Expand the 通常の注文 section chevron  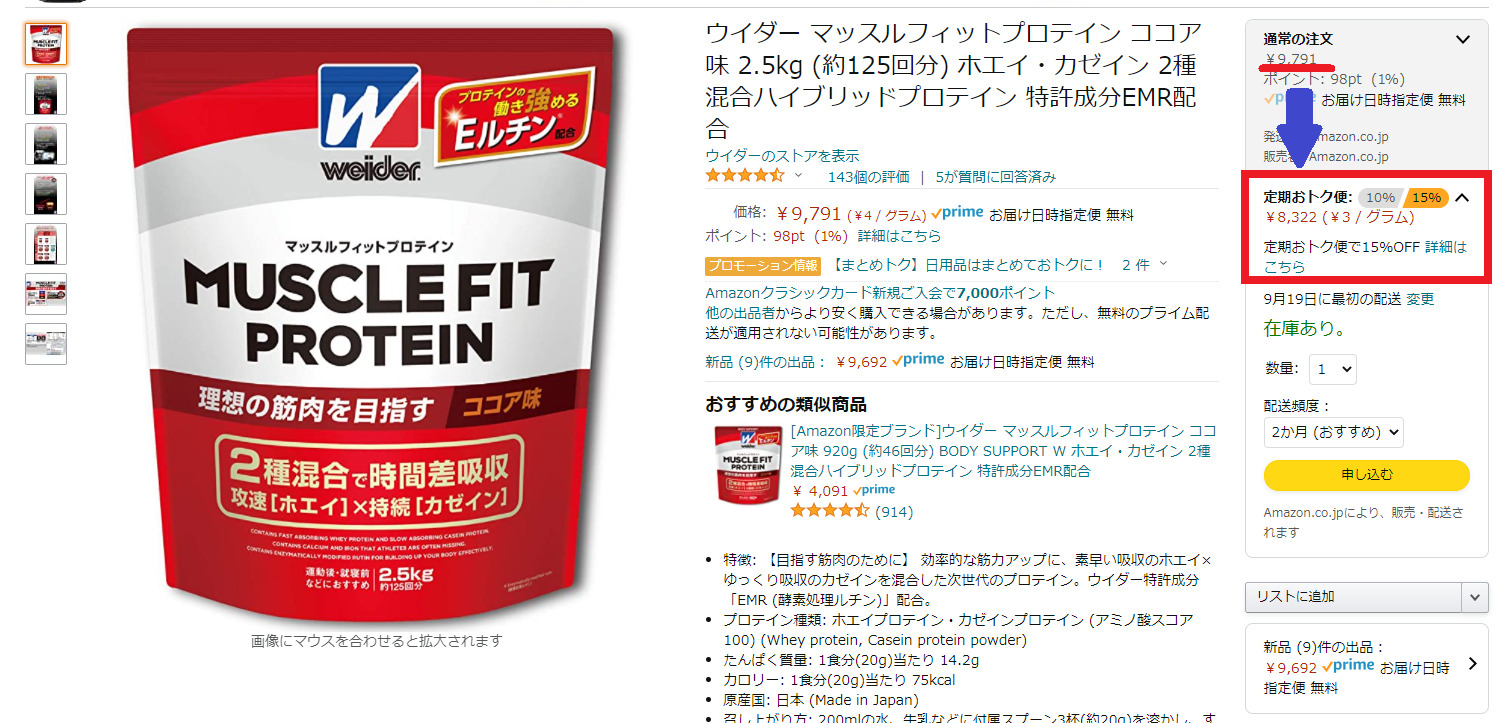point(1463,40)
